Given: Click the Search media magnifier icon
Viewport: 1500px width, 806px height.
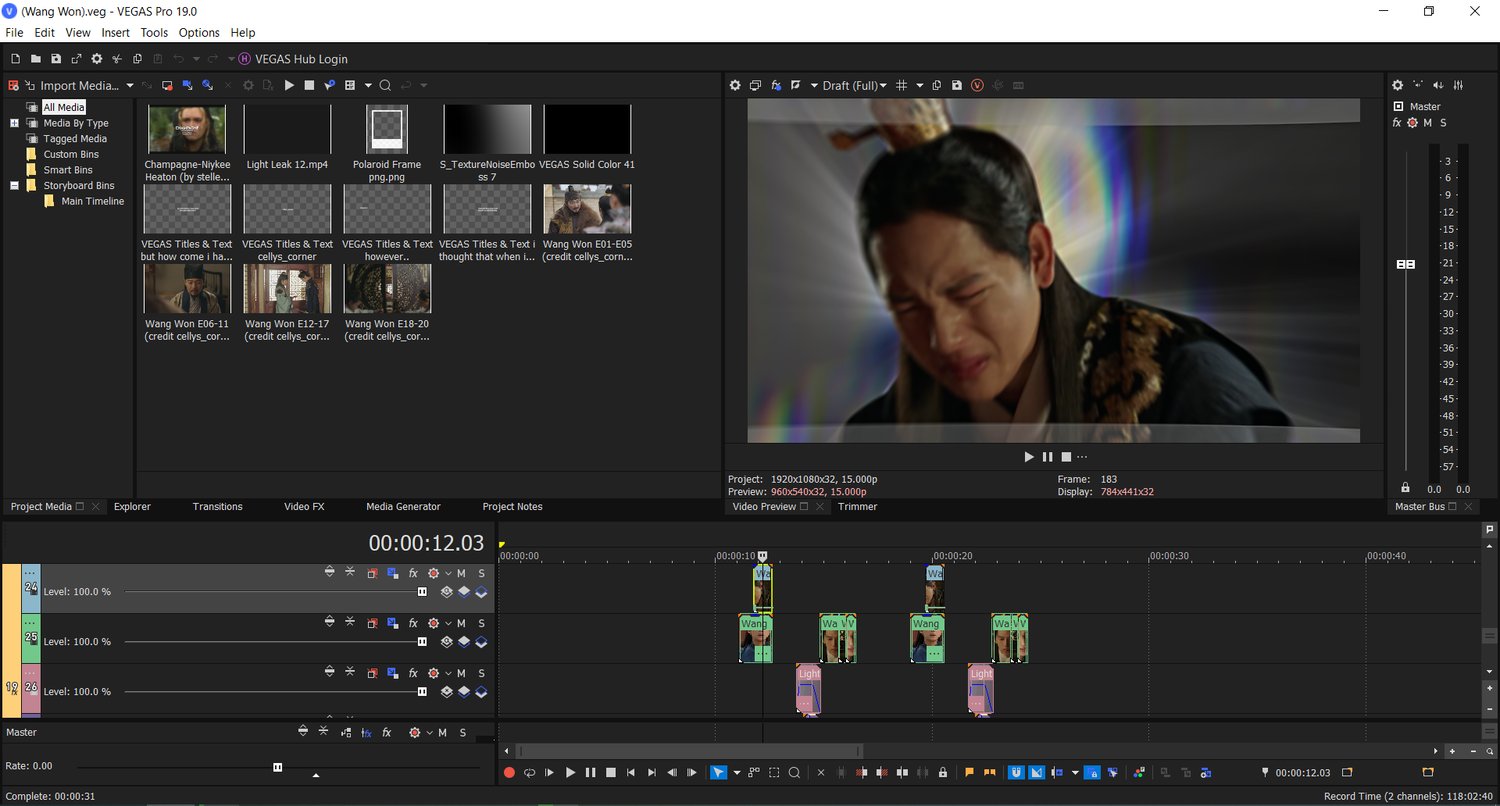Looking at the screenshot, I should (385, 86).
